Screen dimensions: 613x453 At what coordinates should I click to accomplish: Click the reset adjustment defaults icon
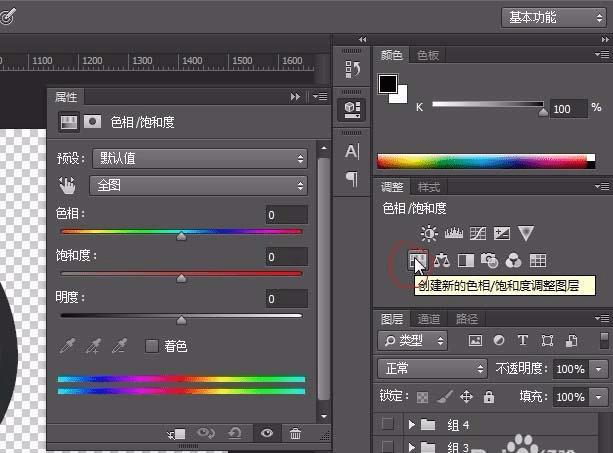[235, 433]
